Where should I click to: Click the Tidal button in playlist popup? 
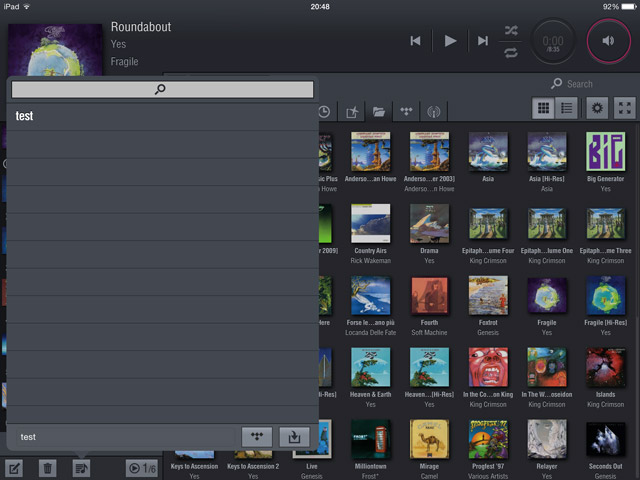click(257, 437)
